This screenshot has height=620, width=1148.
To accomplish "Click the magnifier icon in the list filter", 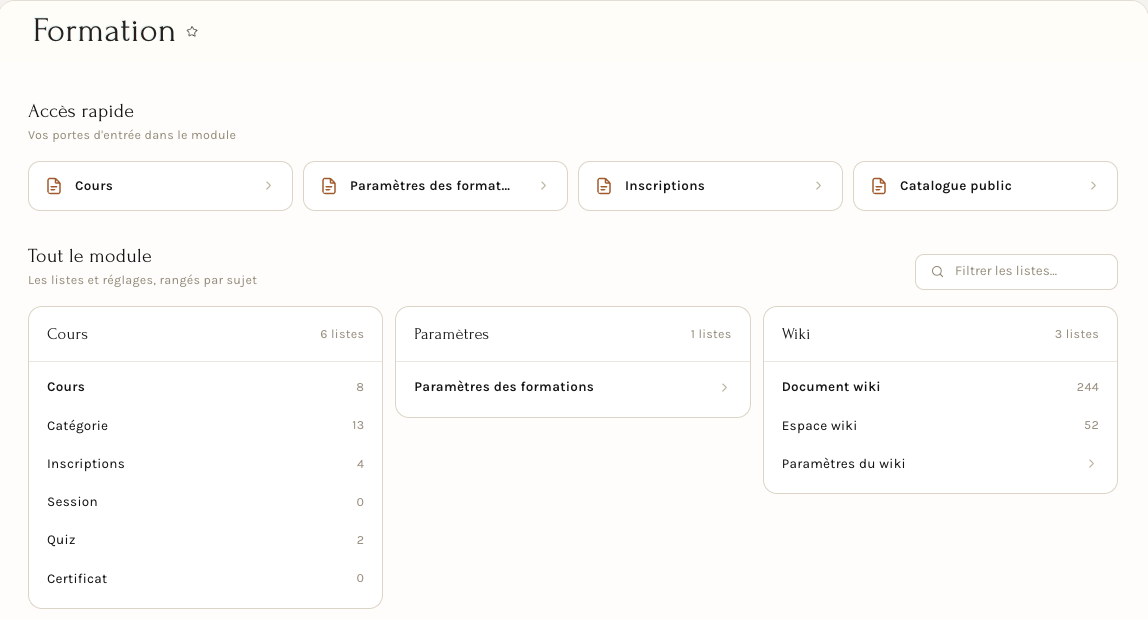I will click(x=937, y=272).
